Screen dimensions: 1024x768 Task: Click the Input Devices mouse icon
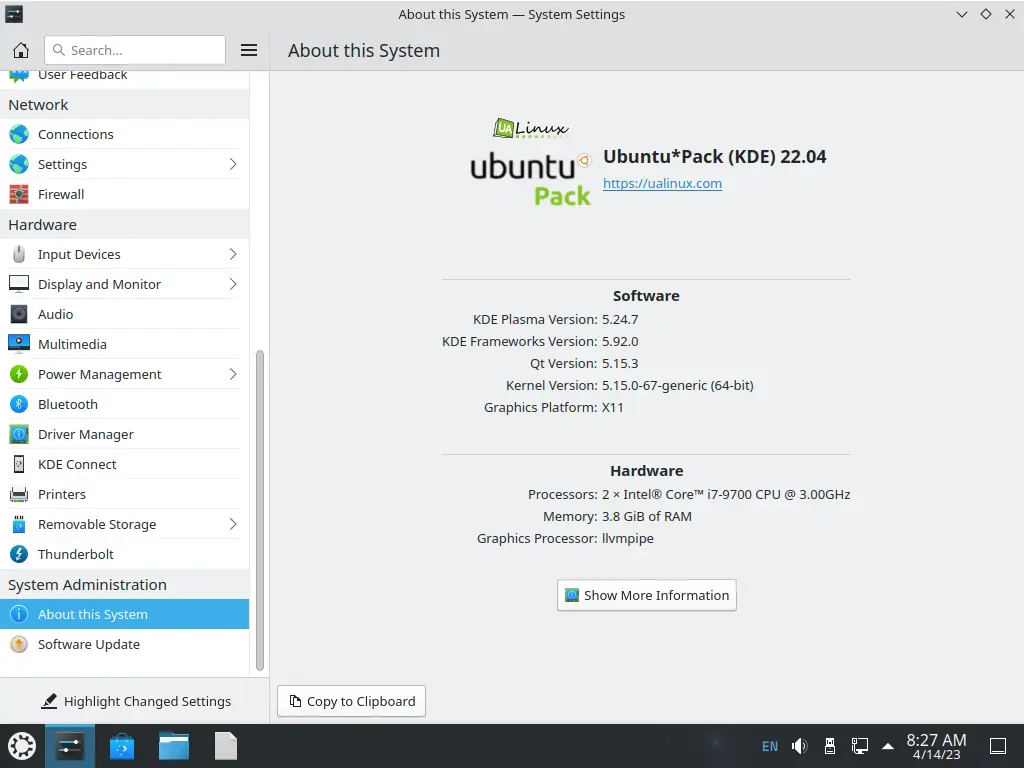[x=19, y=254]
